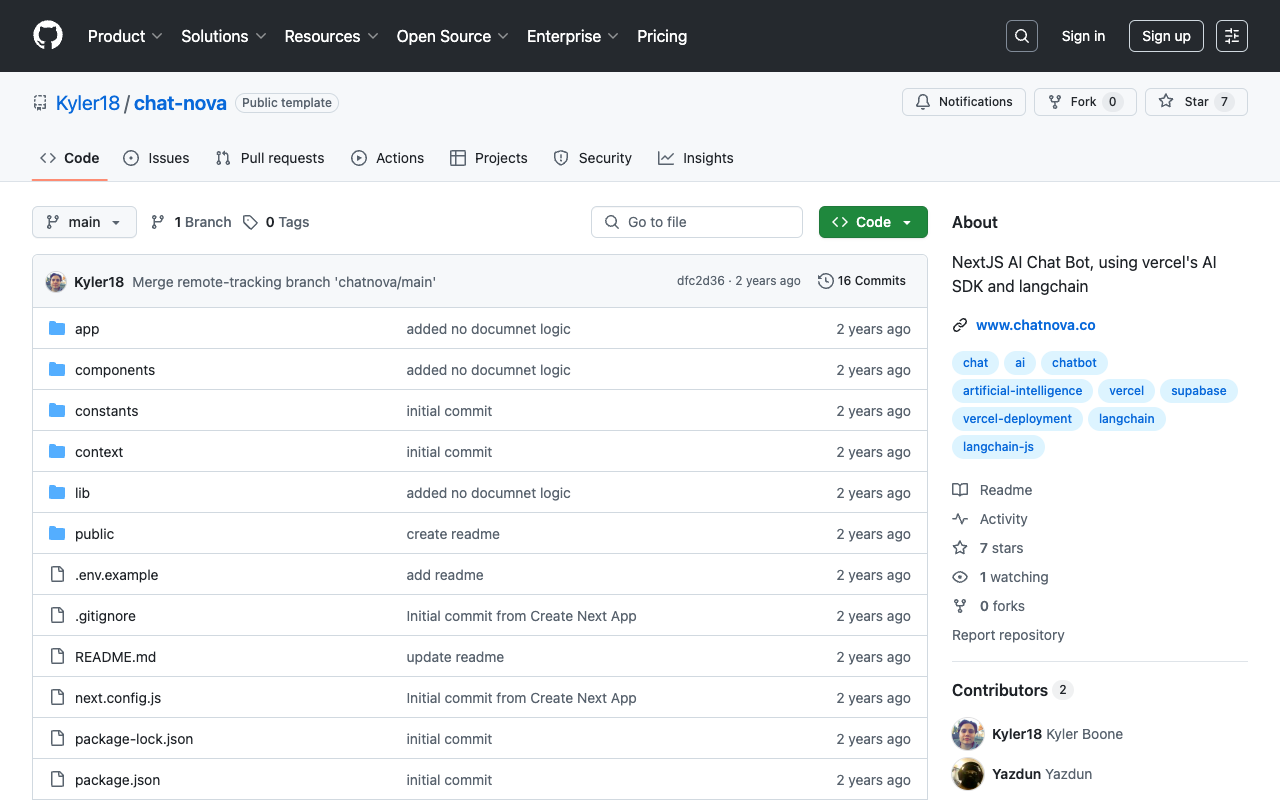
Task: Fork the chat-nova repository
Action: coord(1085,102)
